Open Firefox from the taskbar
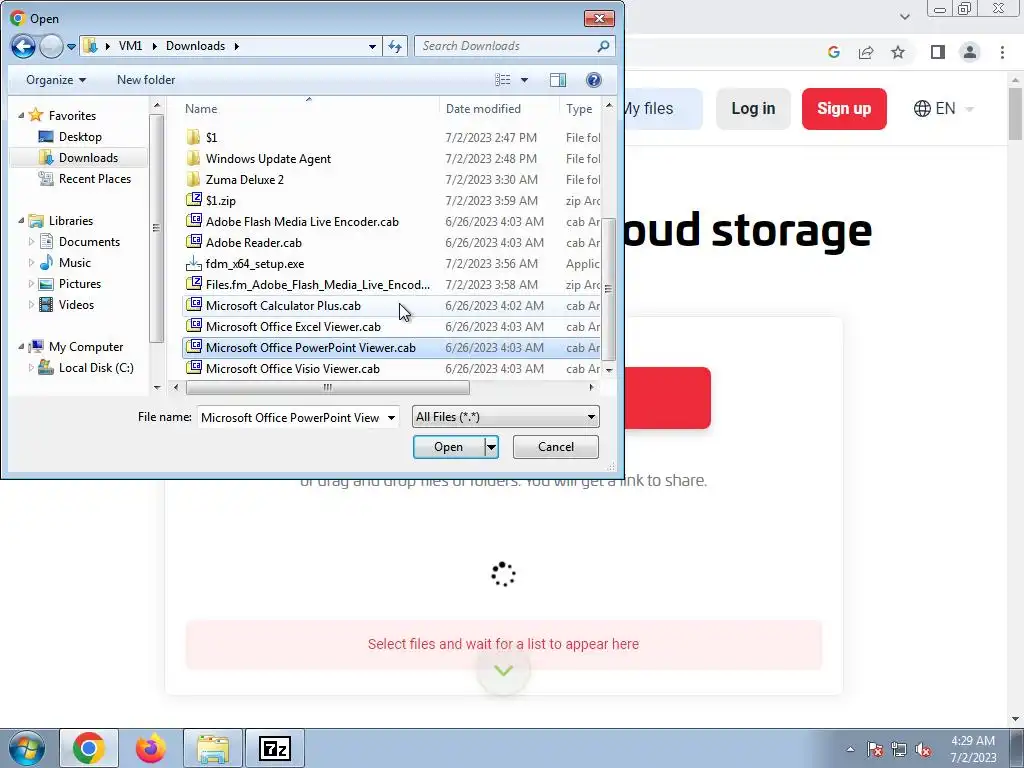The width and height of the screenshot is (1024, 768). [151, 748]
